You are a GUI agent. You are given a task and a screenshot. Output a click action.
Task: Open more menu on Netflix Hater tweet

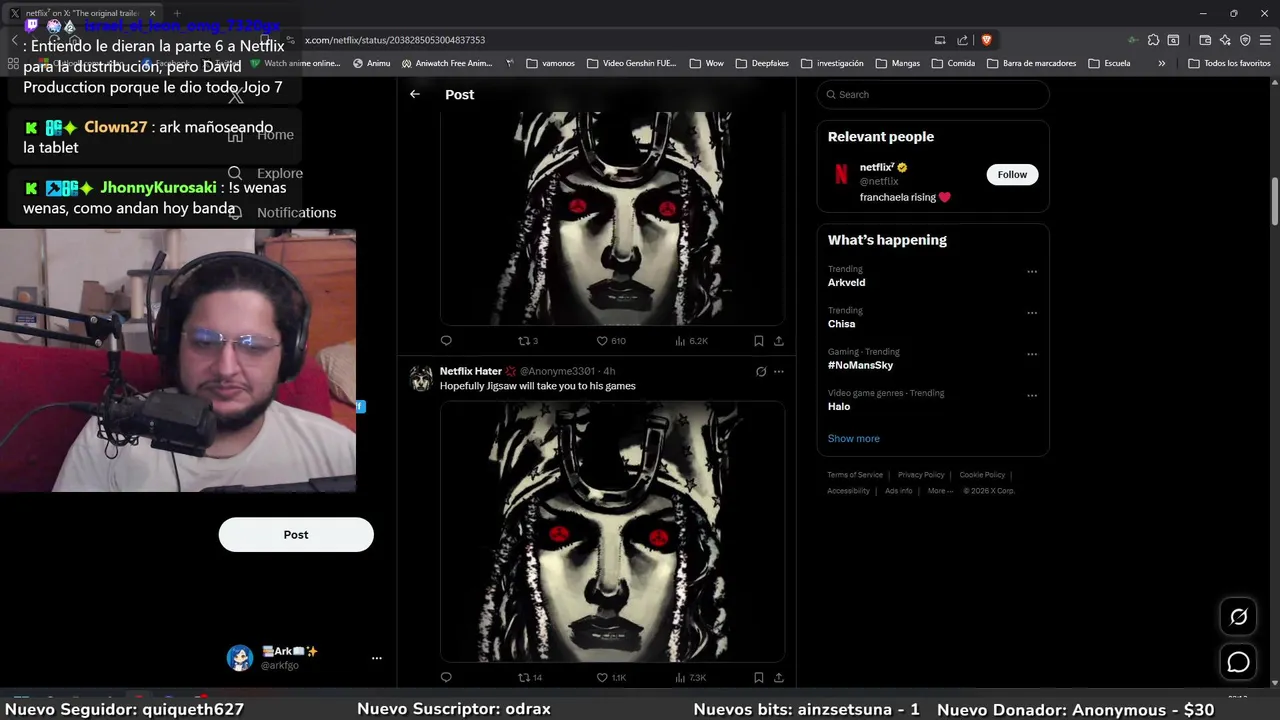[x=779, y=371]
